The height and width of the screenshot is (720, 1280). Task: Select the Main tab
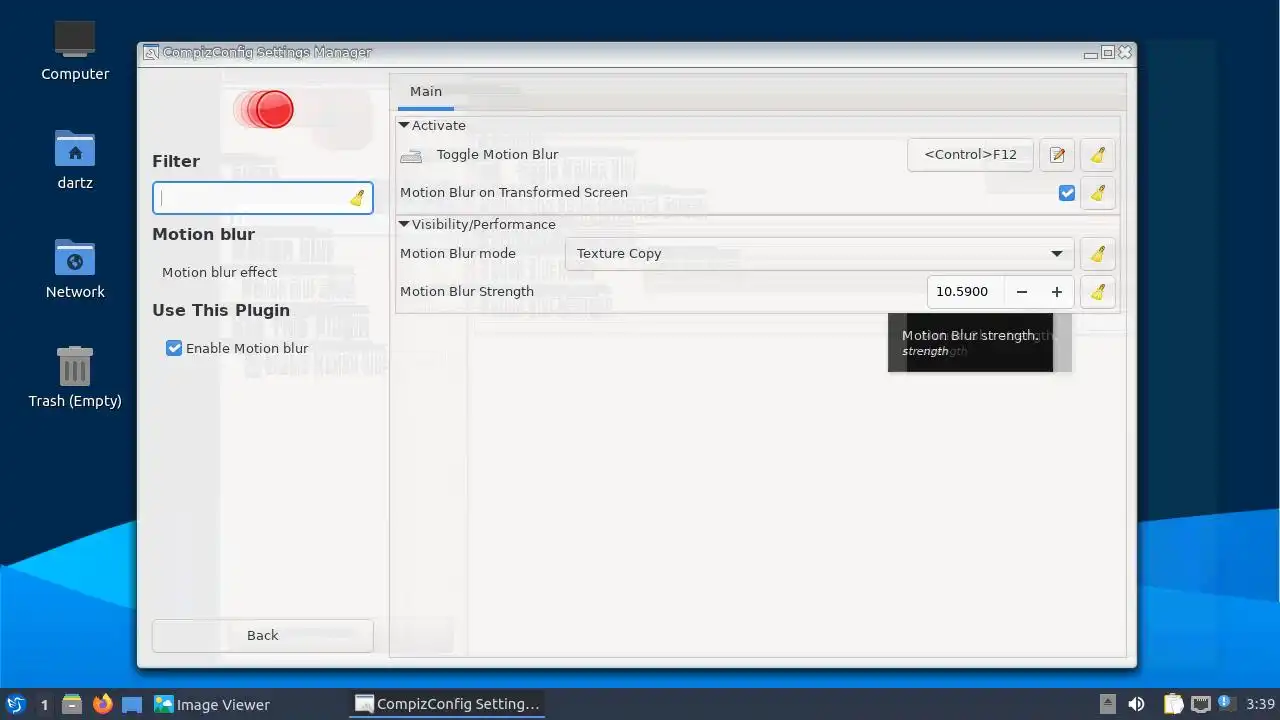[x=426, y=92]
